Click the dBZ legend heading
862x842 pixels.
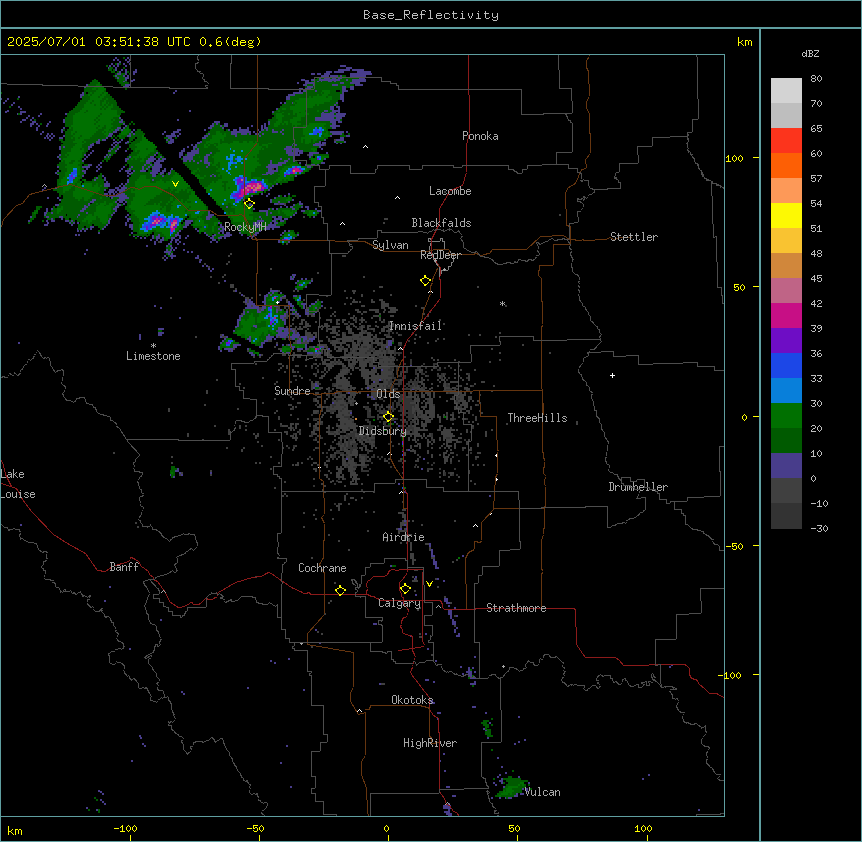(810, 53)
